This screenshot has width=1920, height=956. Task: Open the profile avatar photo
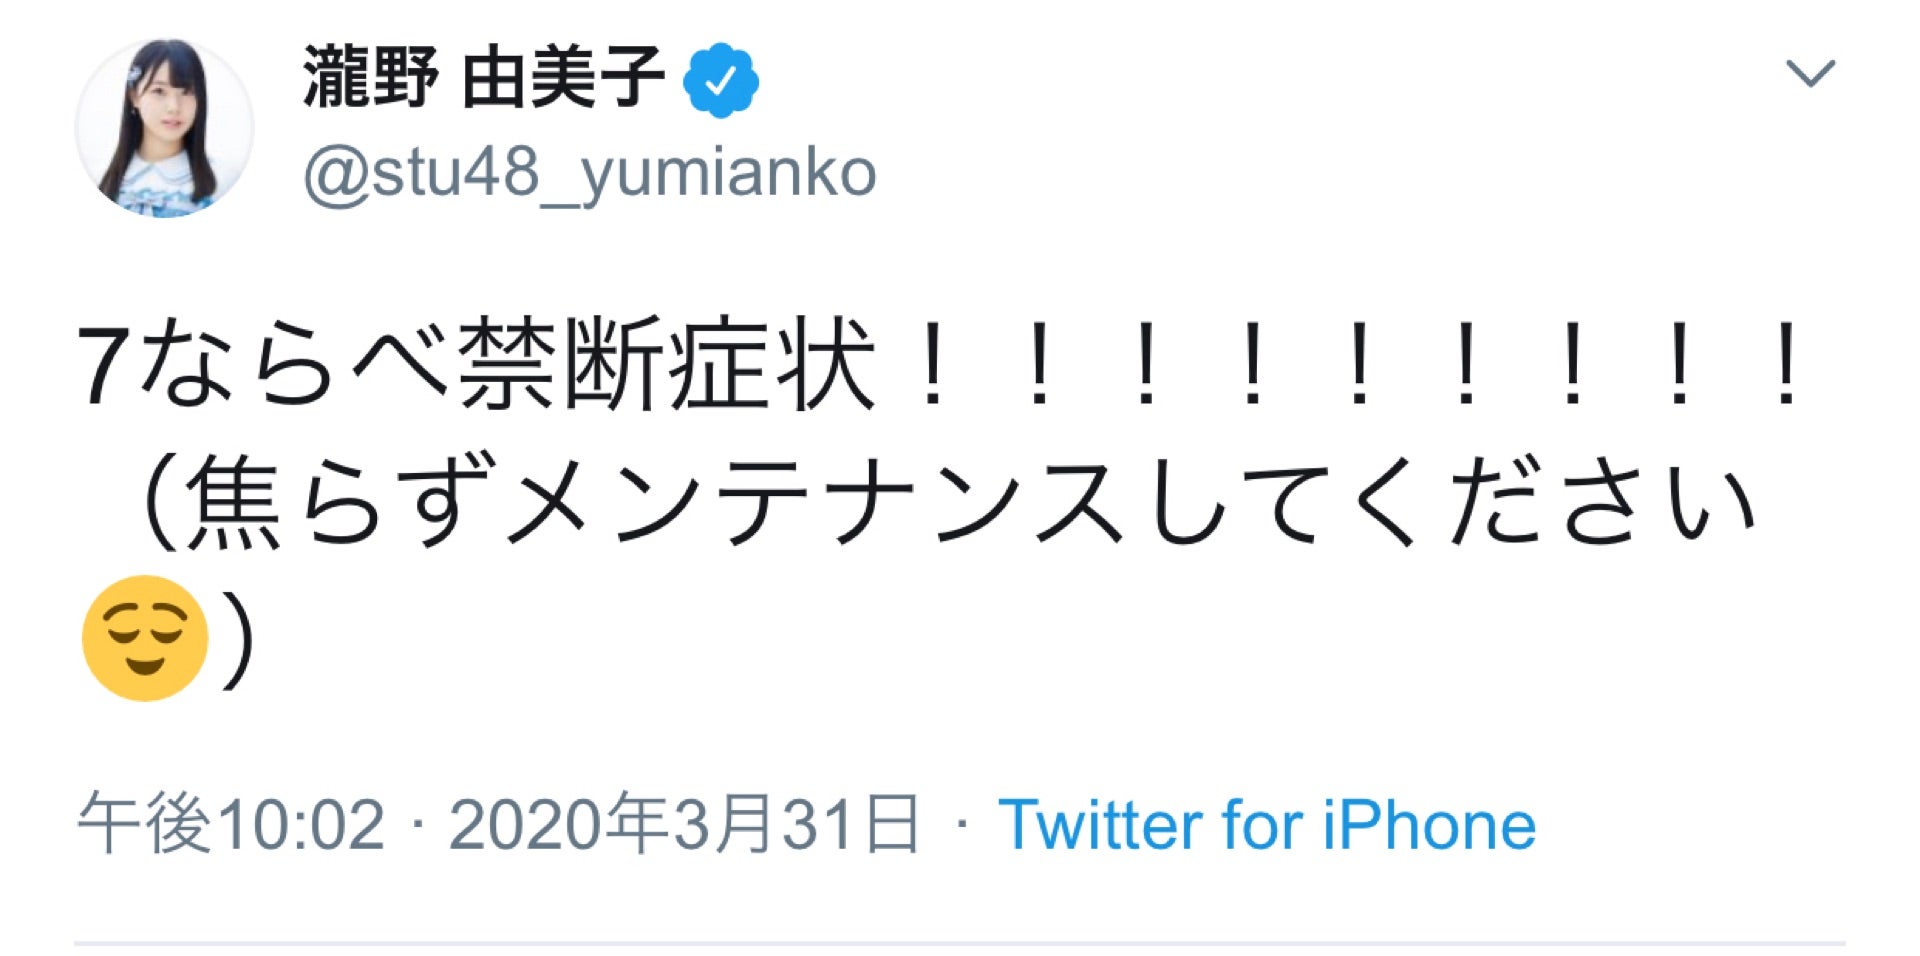point(164,128)
